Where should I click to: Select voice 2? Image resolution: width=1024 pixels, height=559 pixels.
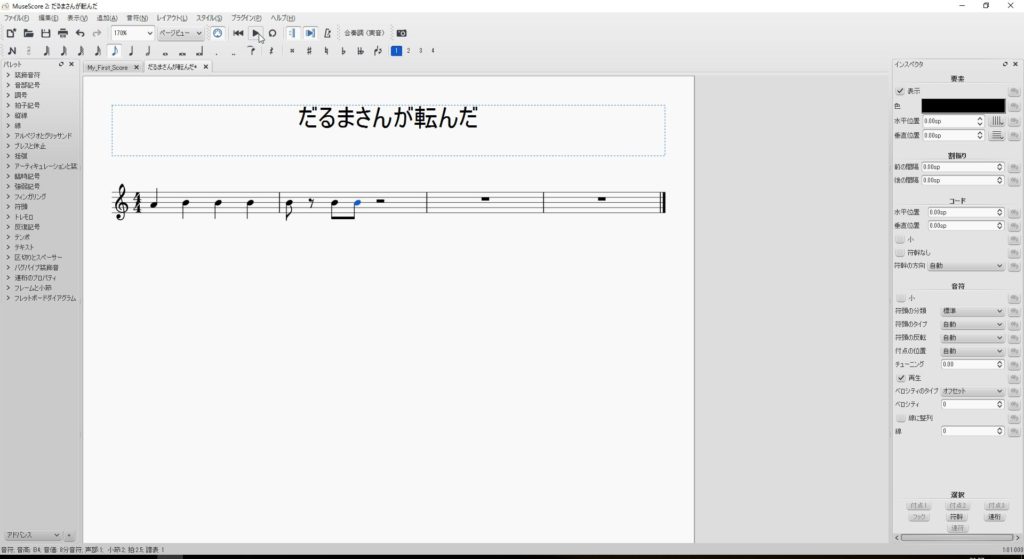click(409, 51)
